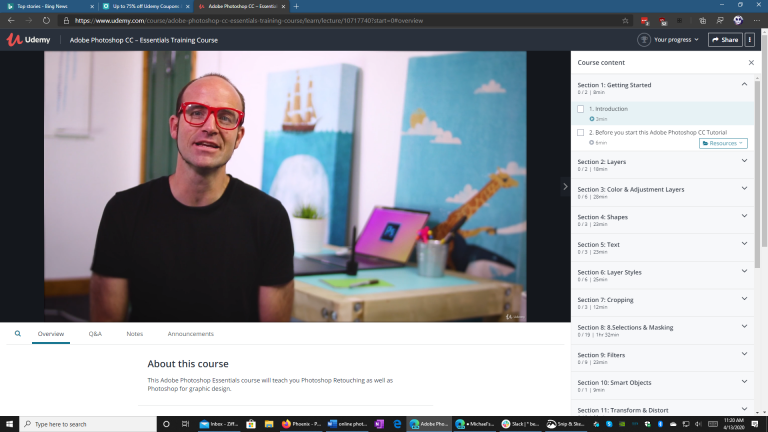Click the red shield extension icon
Viewport: 768px width, 432px height.
tap(663, 21)
